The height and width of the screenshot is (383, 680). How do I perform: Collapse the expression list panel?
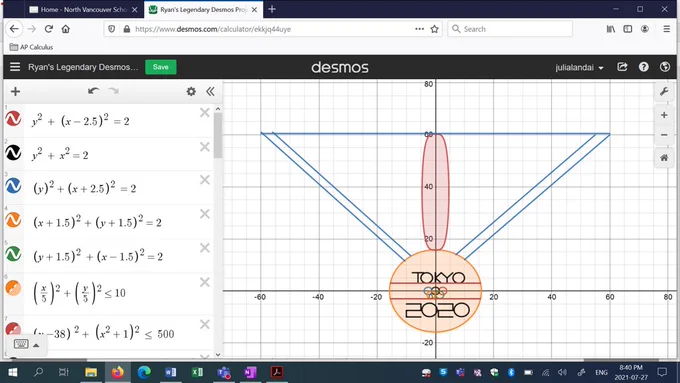pos(210,92)
